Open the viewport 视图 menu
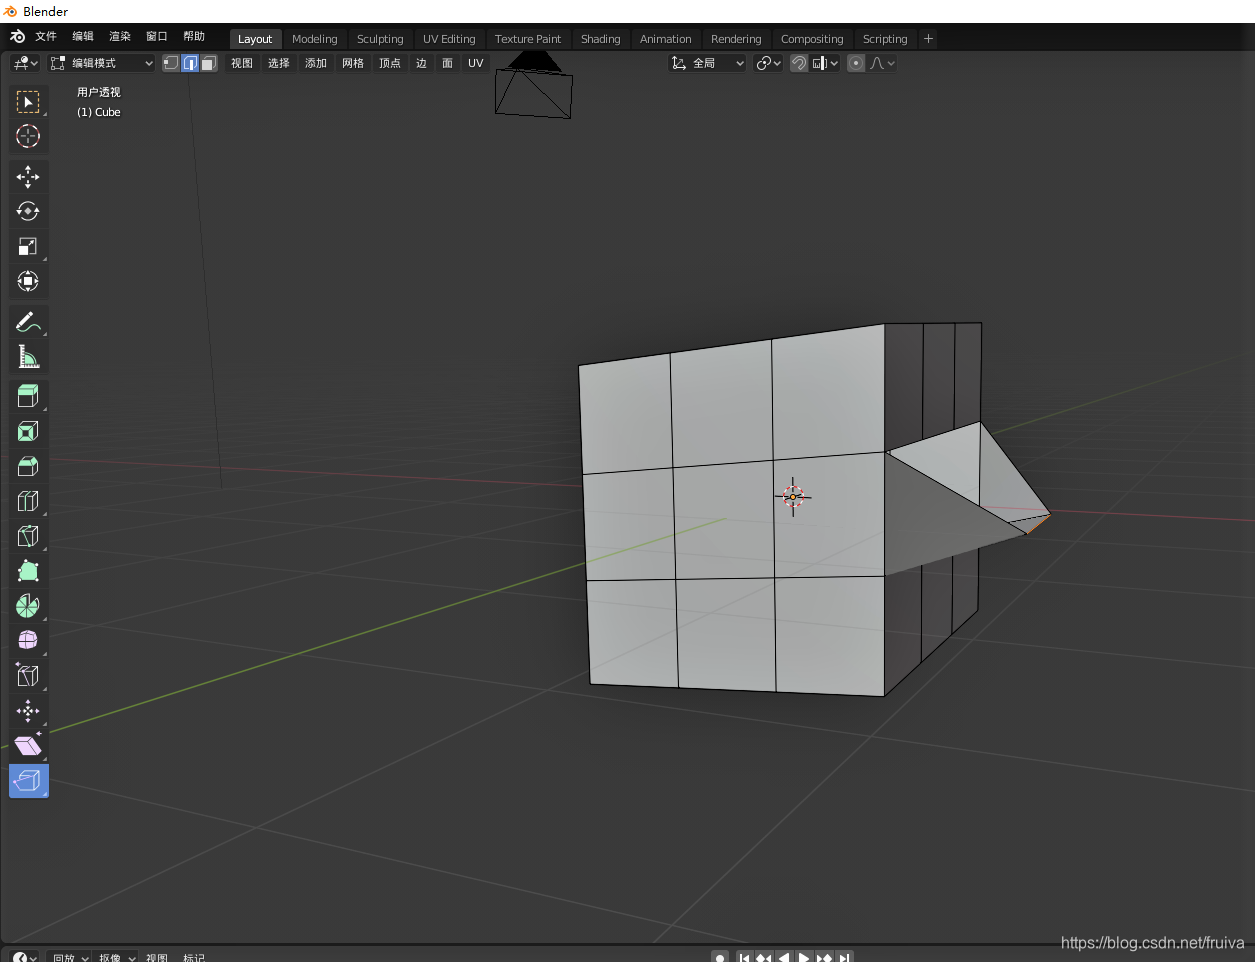The image size is (1255, 962). coord(242,63)
